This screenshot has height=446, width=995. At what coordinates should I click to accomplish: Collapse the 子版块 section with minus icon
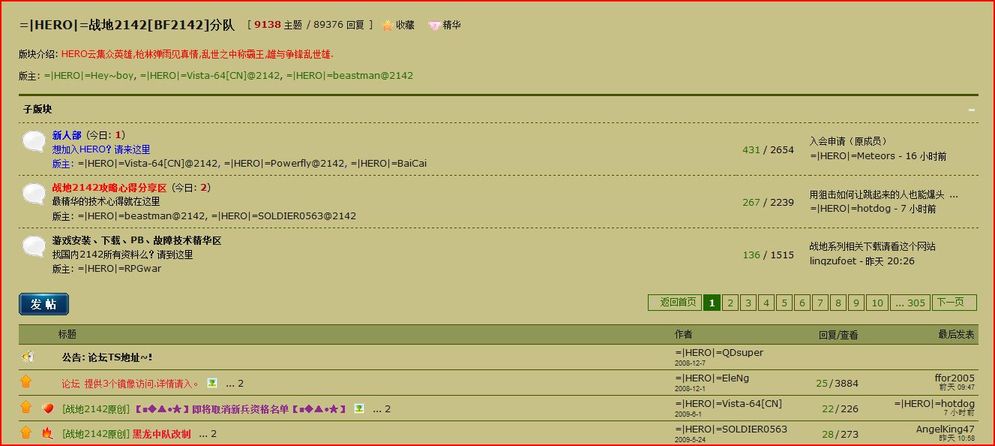pyautogui.click(x=972, y=110)
